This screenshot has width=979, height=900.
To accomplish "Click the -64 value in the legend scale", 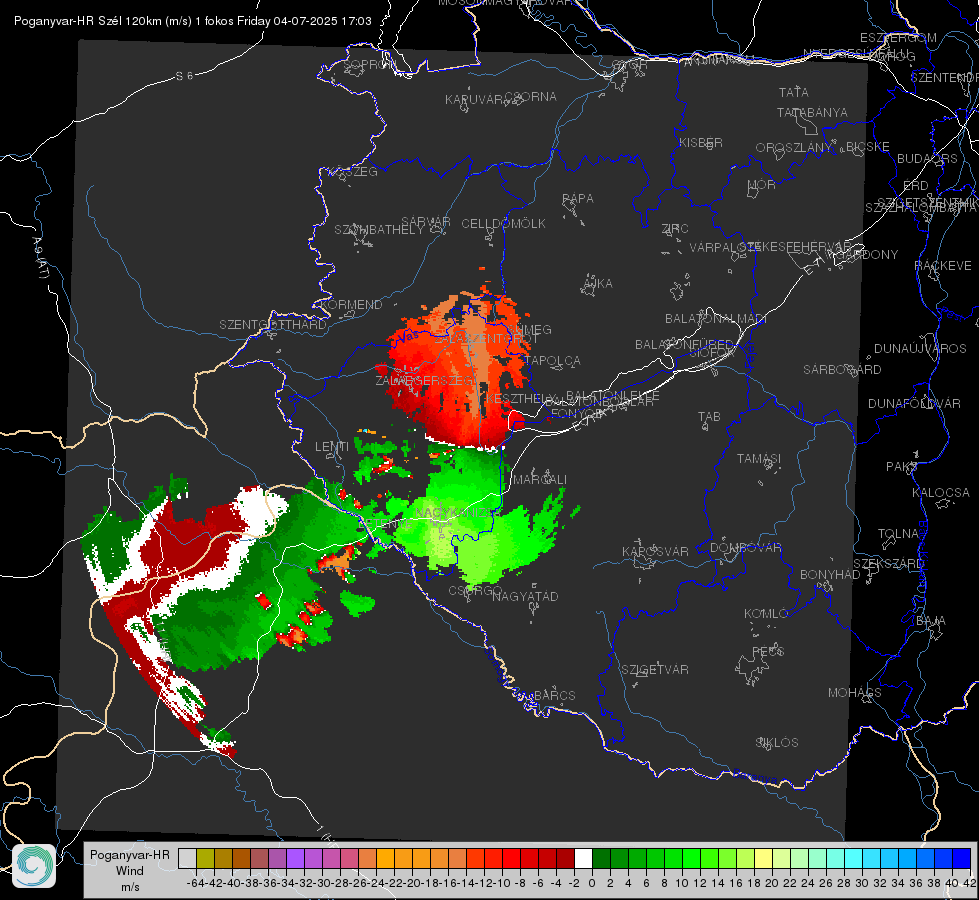I will point(195,883).
